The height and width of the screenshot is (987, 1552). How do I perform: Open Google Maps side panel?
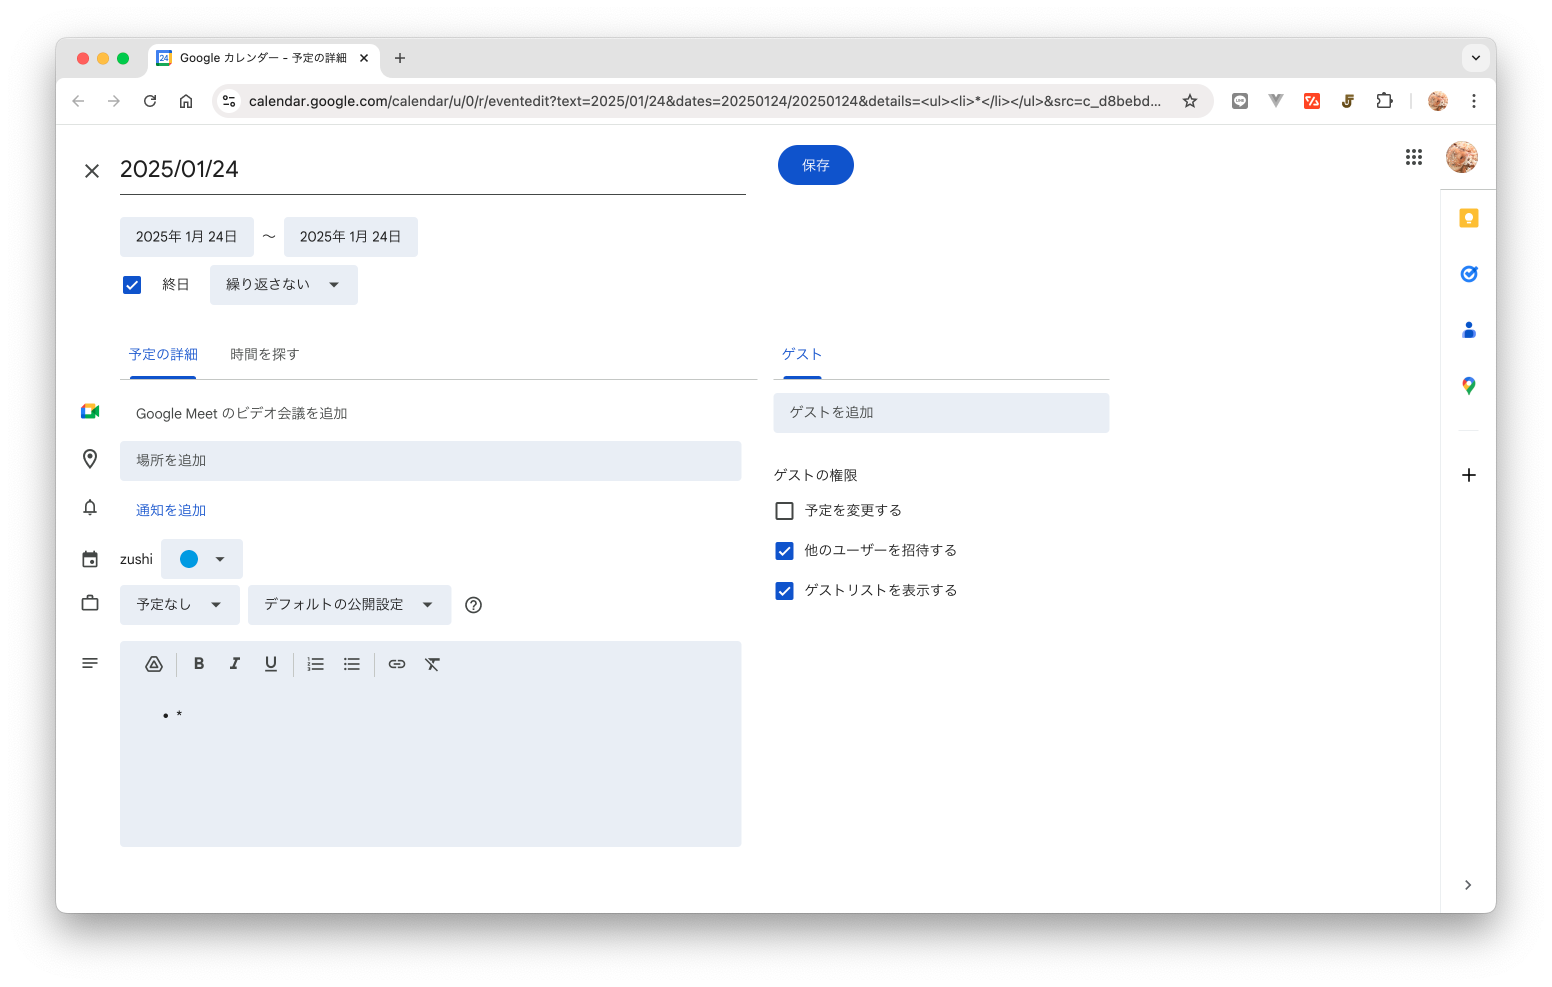1469,386
